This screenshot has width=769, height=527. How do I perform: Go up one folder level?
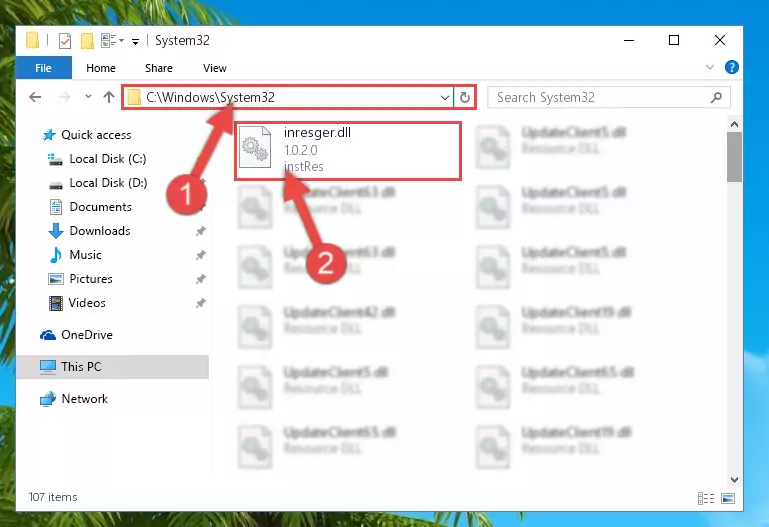109,97
